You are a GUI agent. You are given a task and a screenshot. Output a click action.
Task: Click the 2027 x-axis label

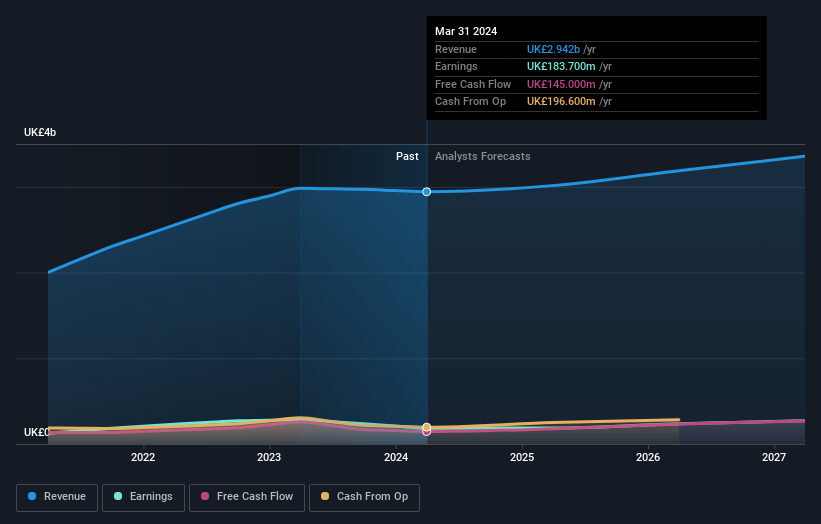coord(774,458)
